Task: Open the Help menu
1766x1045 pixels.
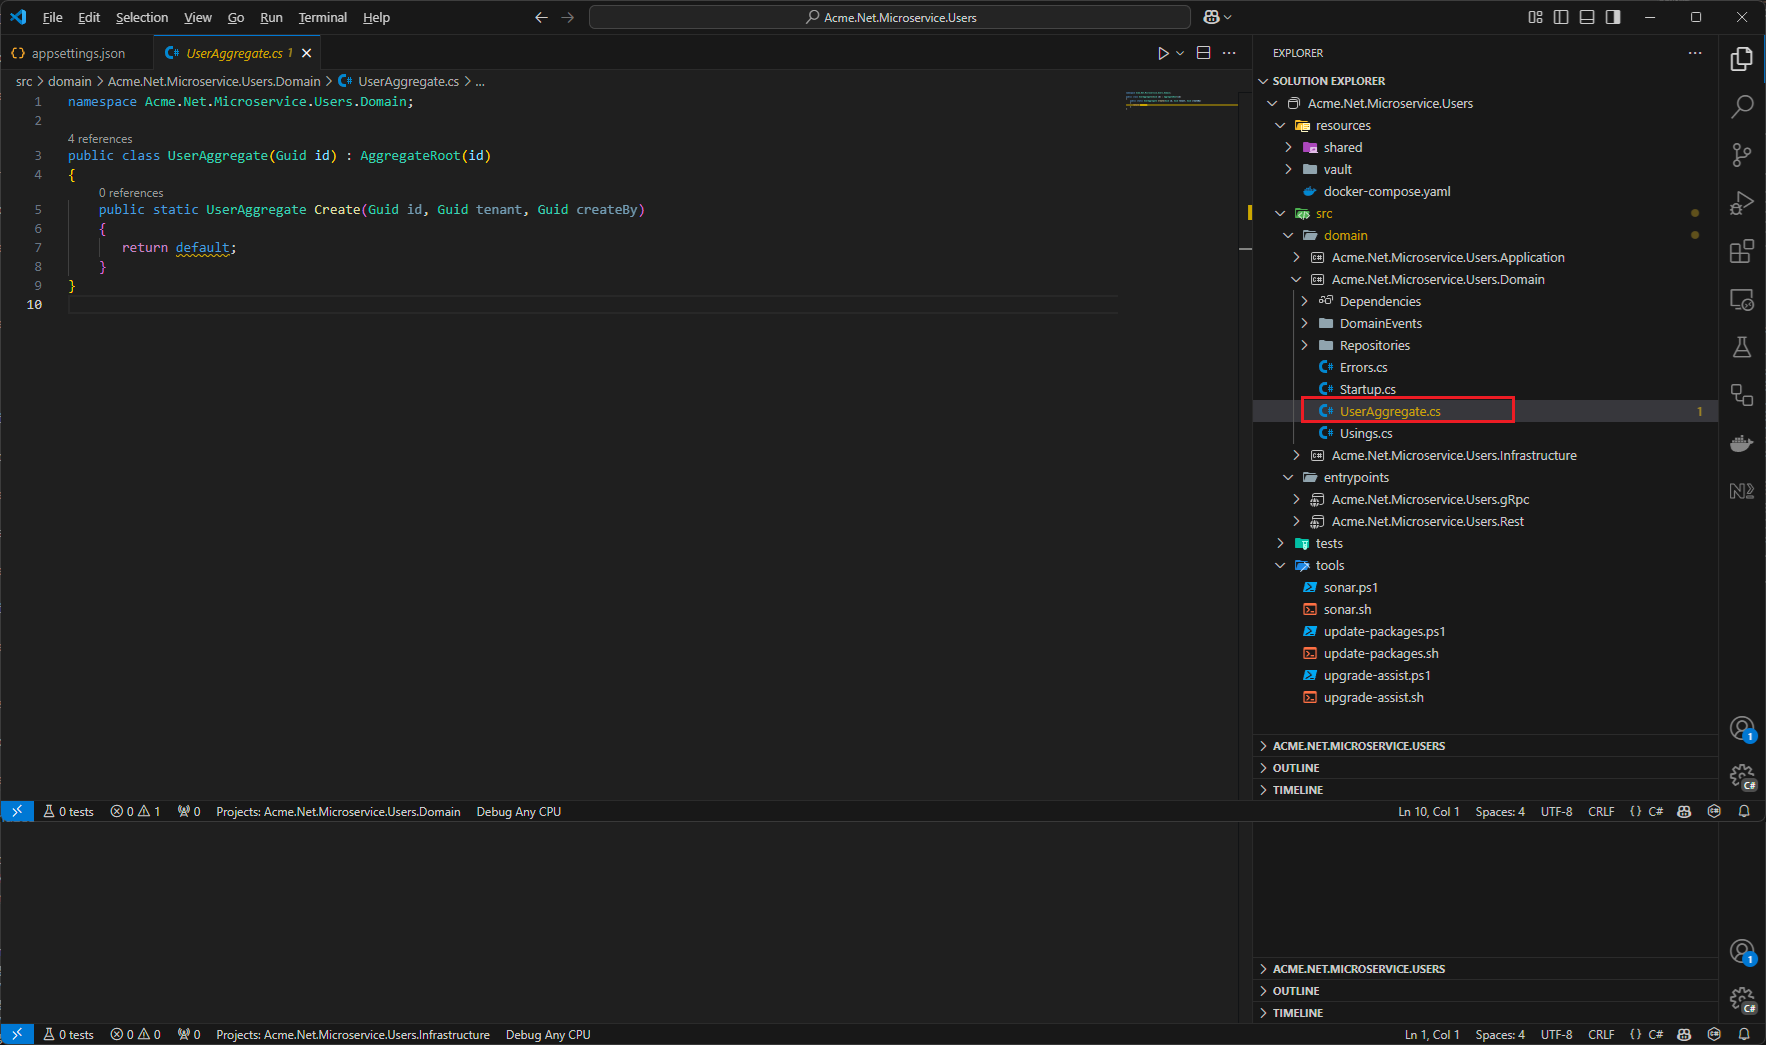Action: (376, 17)
